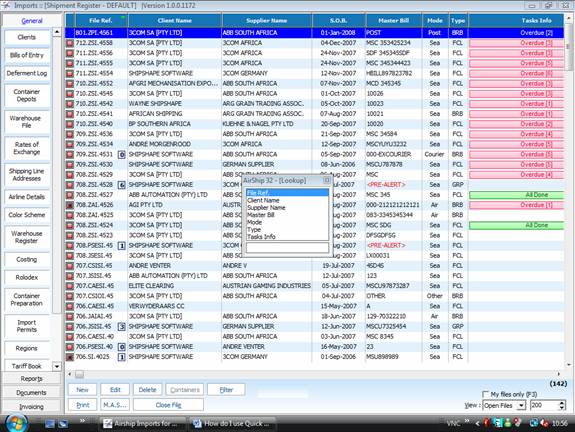Open the Color Scheme sidebar button

coord(27,215)
